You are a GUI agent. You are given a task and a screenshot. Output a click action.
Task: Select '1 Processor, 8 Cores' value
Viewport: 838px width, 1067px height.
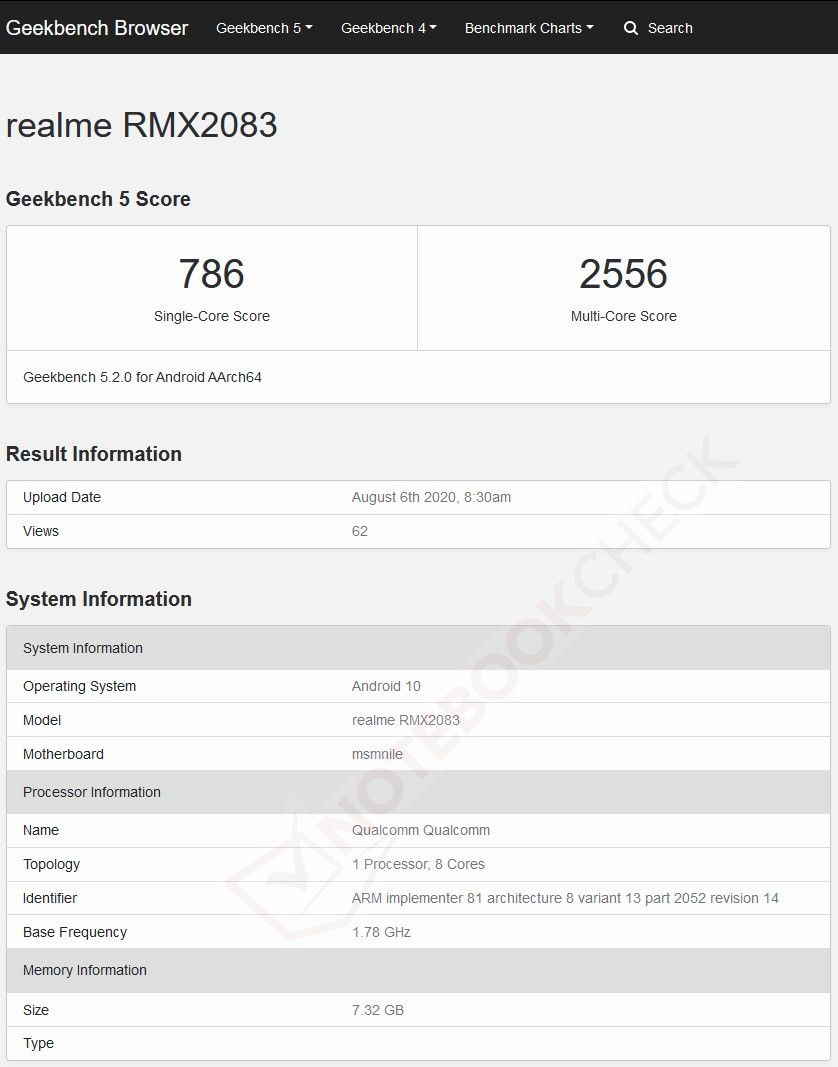pyautogui.click(x=418, y=864)
